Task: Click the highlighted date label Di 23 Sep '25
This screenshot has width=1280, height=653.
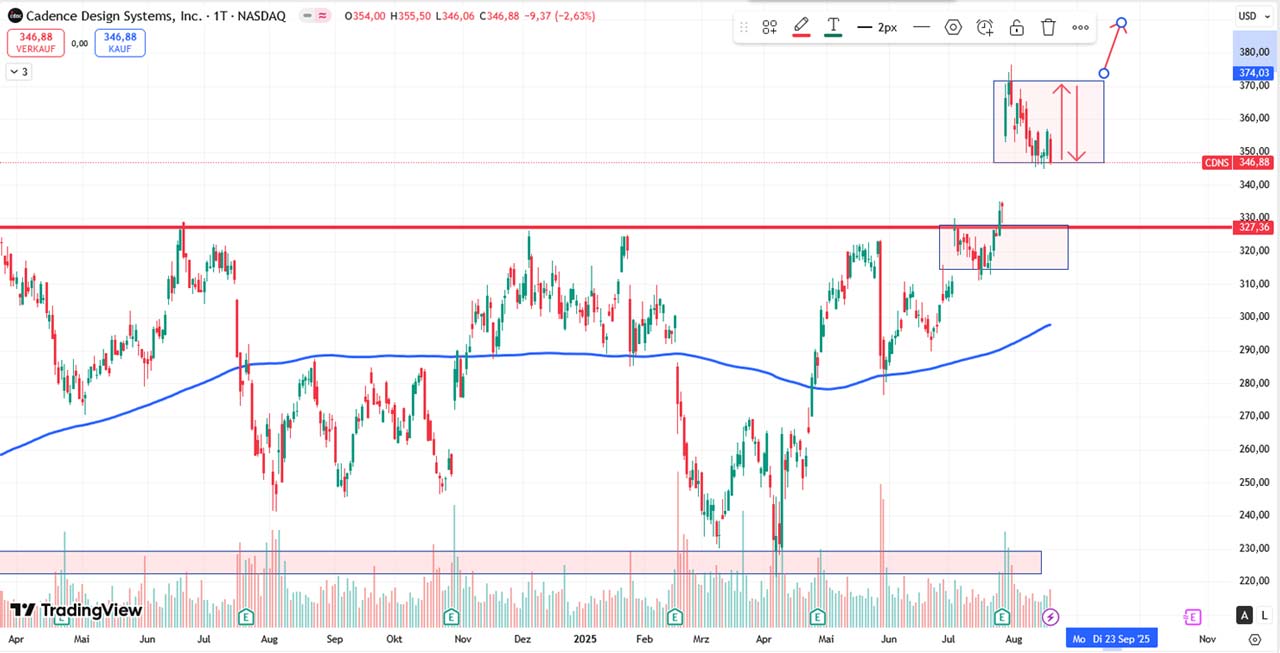Action: tap(1121, 639)
